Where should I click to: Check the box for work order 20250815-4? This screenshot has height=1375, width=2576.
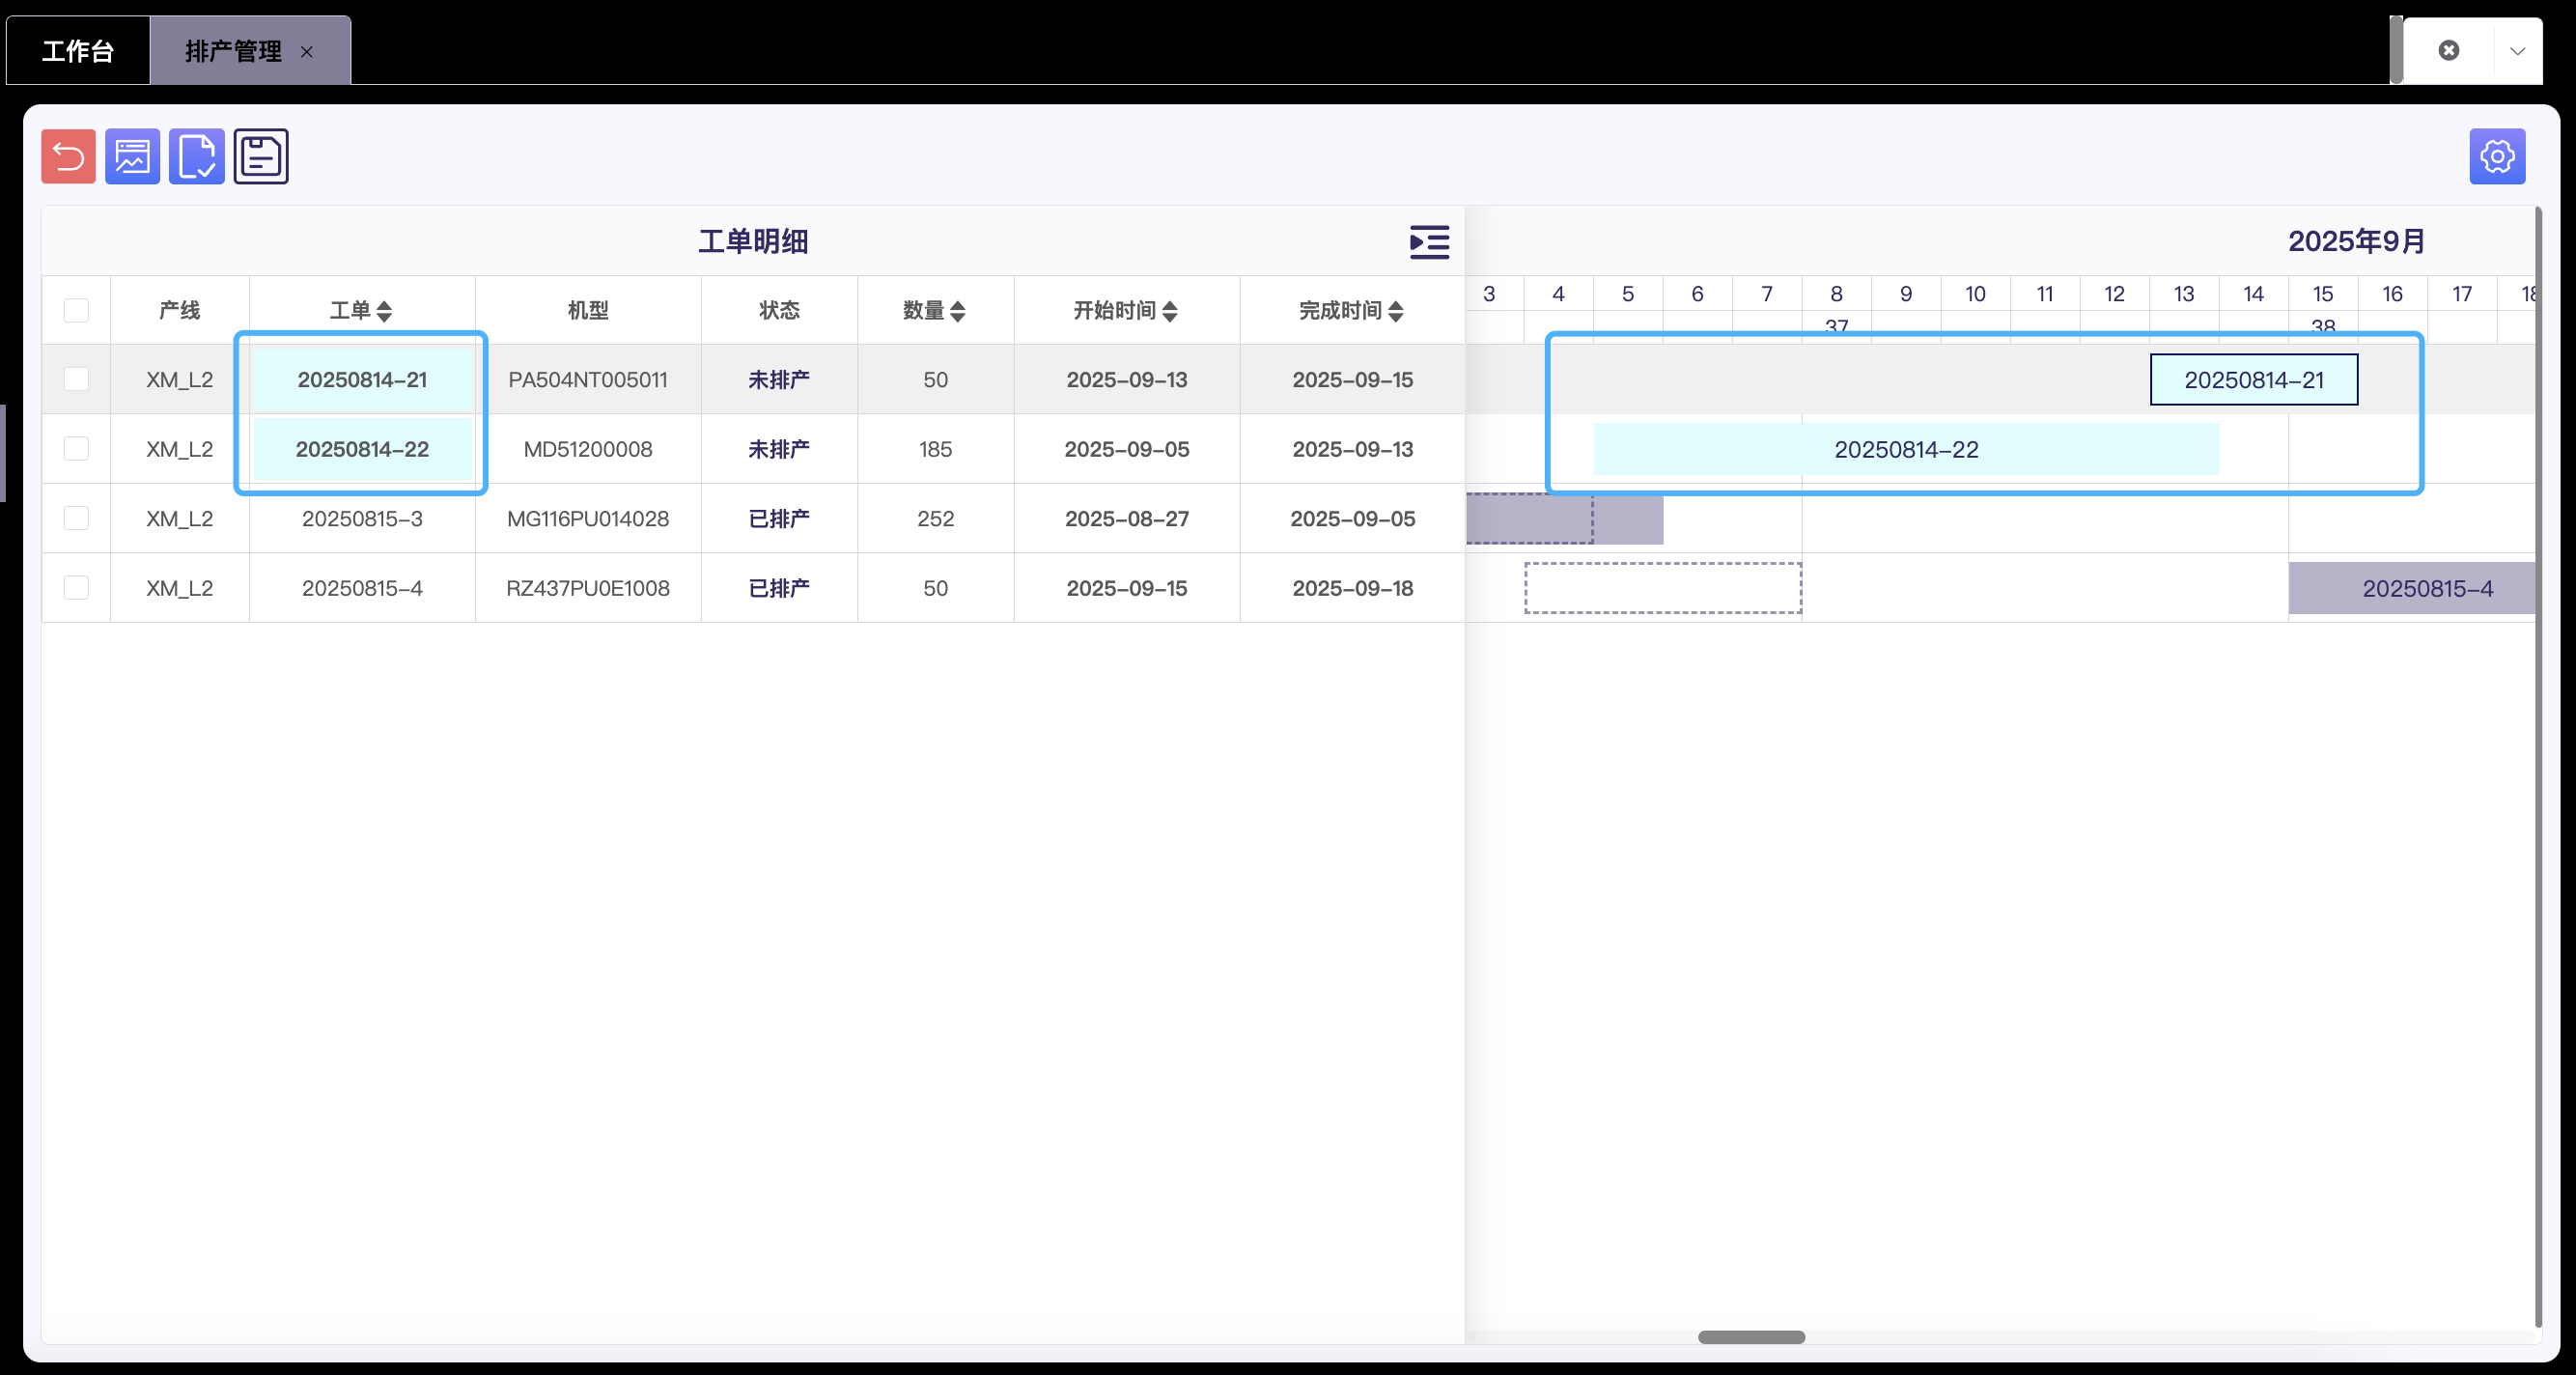coord(76,588)
